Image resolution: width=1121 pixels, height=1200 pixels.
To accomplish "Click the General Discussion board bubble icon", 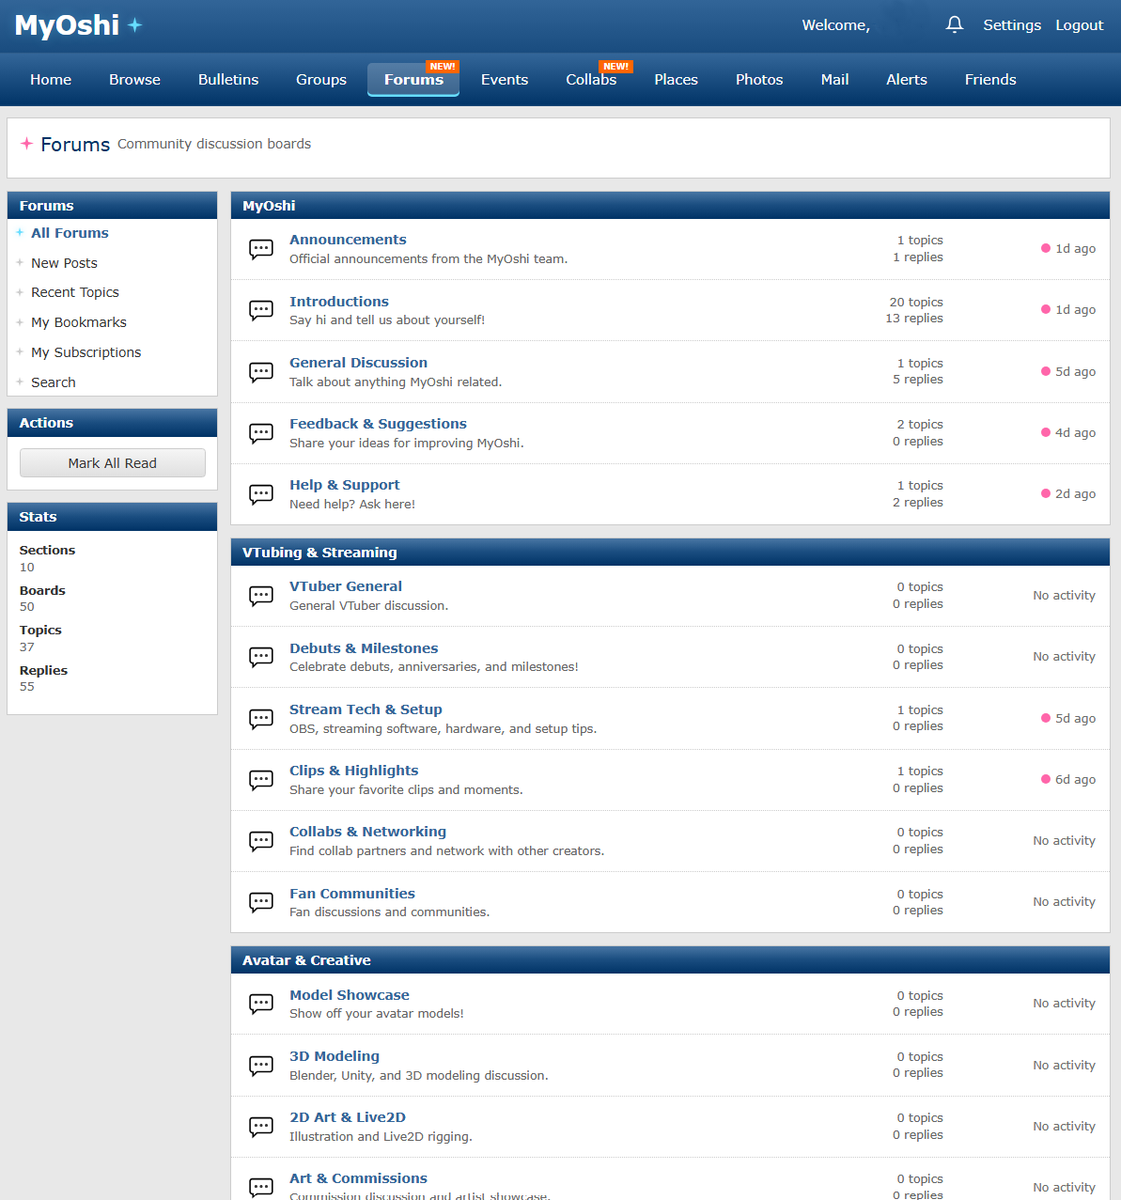I will click(x=261, y=372).
